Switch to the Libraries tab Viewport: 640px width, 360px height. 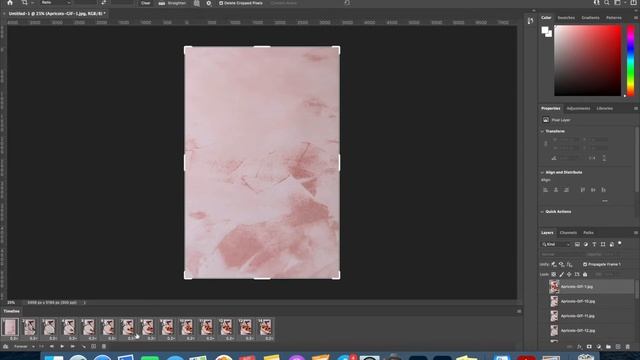pyautogui.click(x=604, y=109)
